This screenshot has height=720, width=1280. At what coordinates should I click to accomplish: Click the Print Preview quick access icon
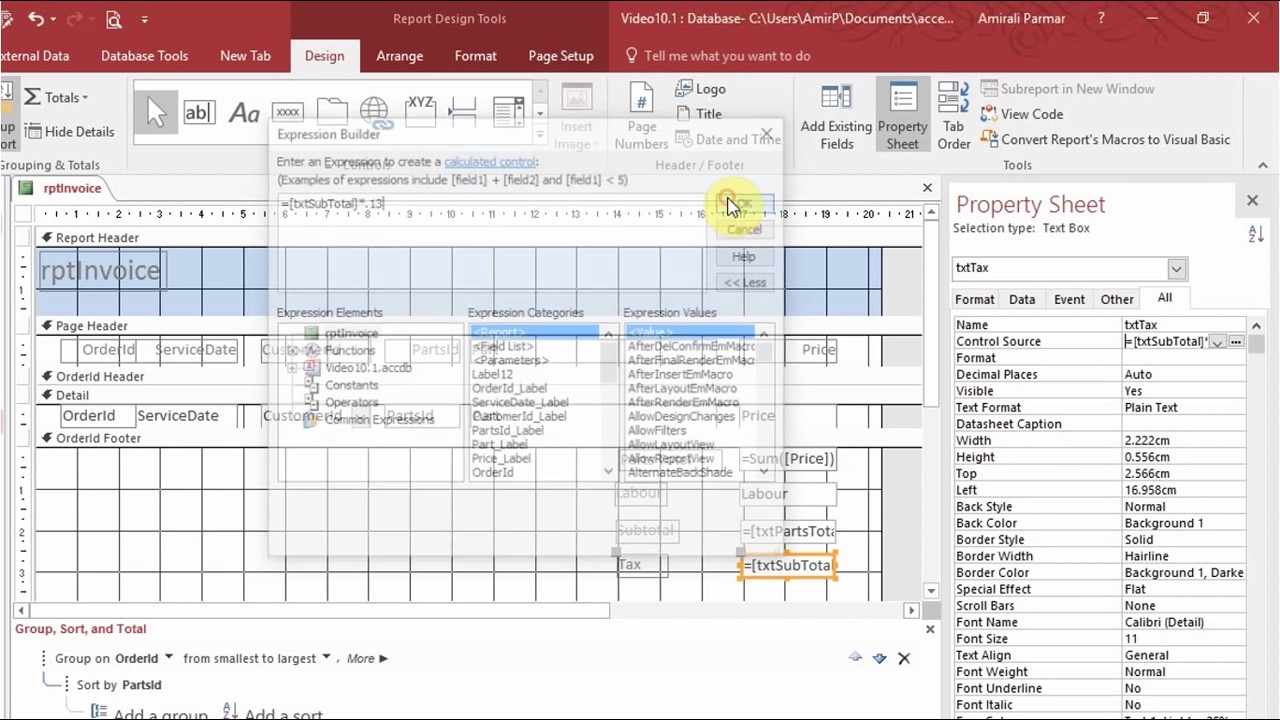click(x=113, y=18)
